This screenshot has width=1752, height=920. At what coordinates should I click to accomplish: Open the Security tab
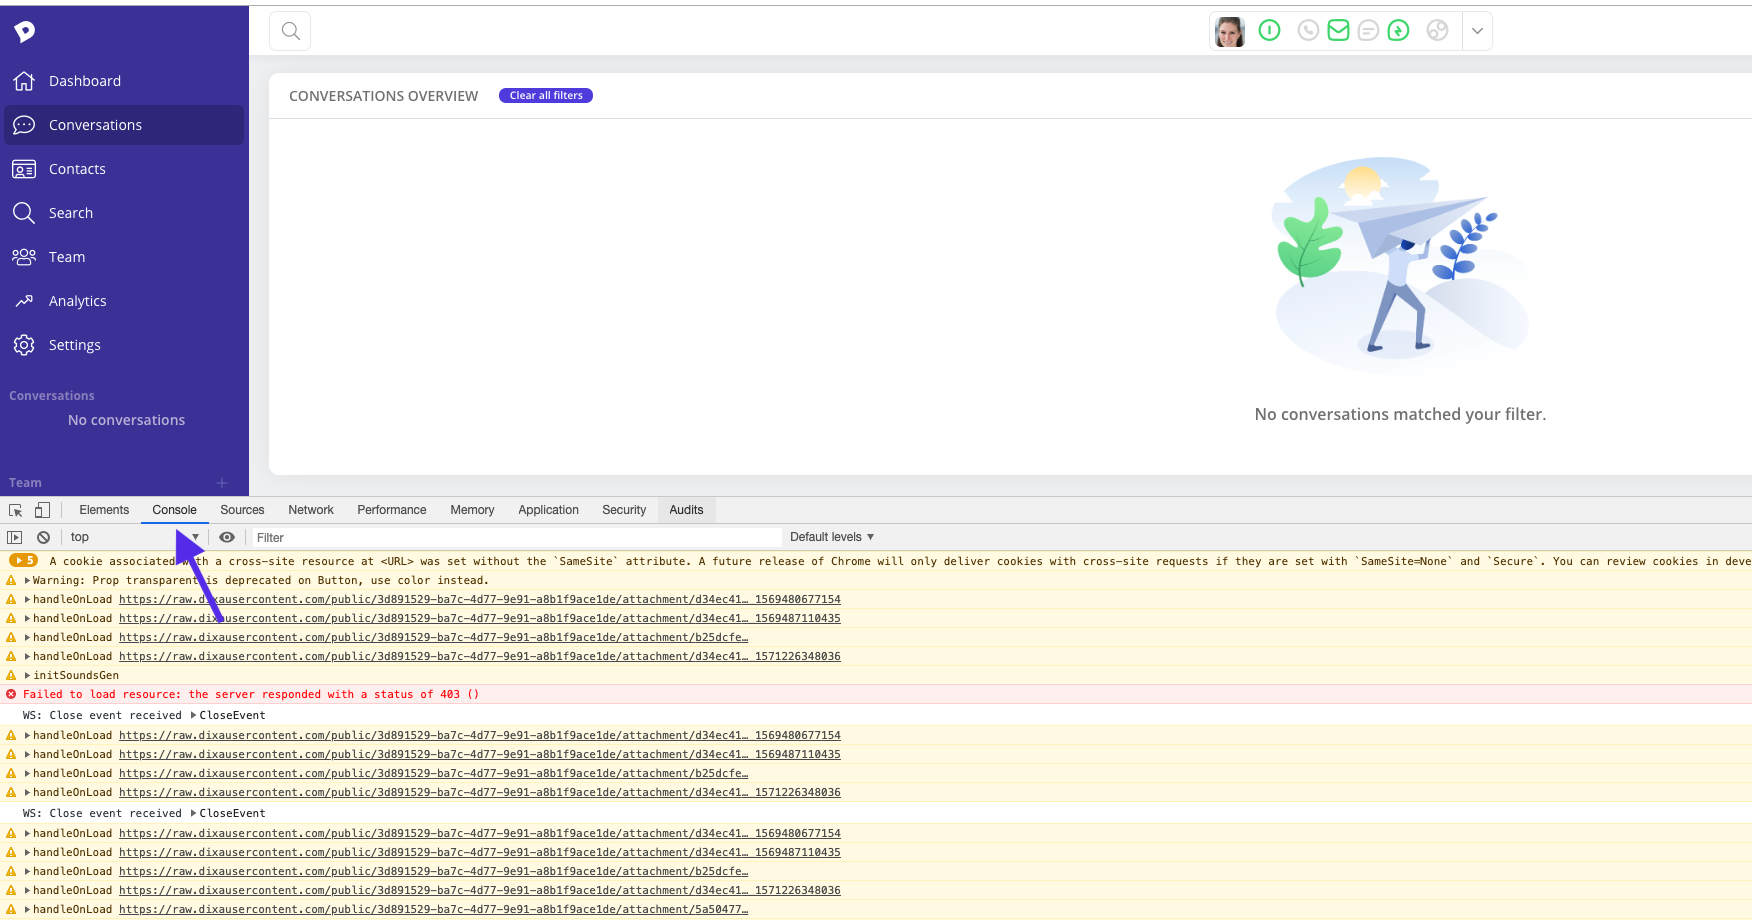[x=624, y=510]
